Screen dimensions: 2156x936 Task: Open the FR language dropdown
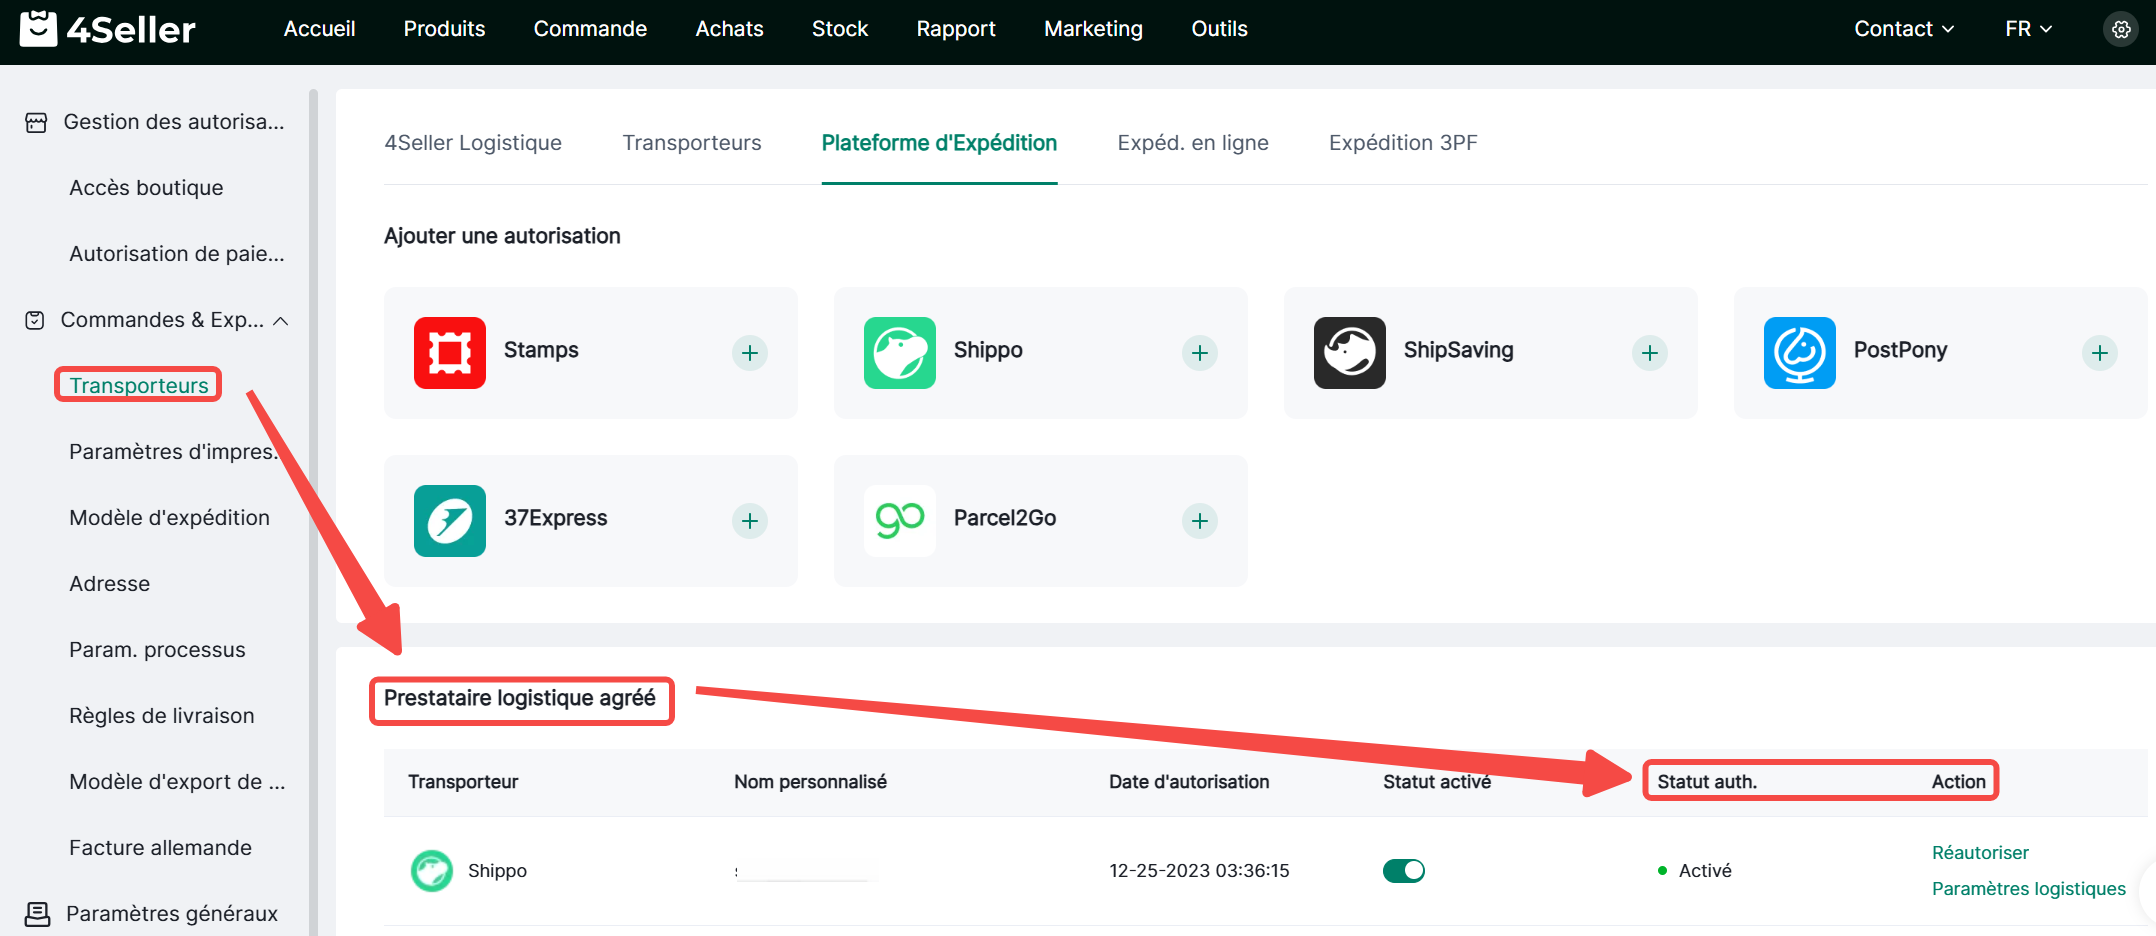click(x=2028, y=29)
